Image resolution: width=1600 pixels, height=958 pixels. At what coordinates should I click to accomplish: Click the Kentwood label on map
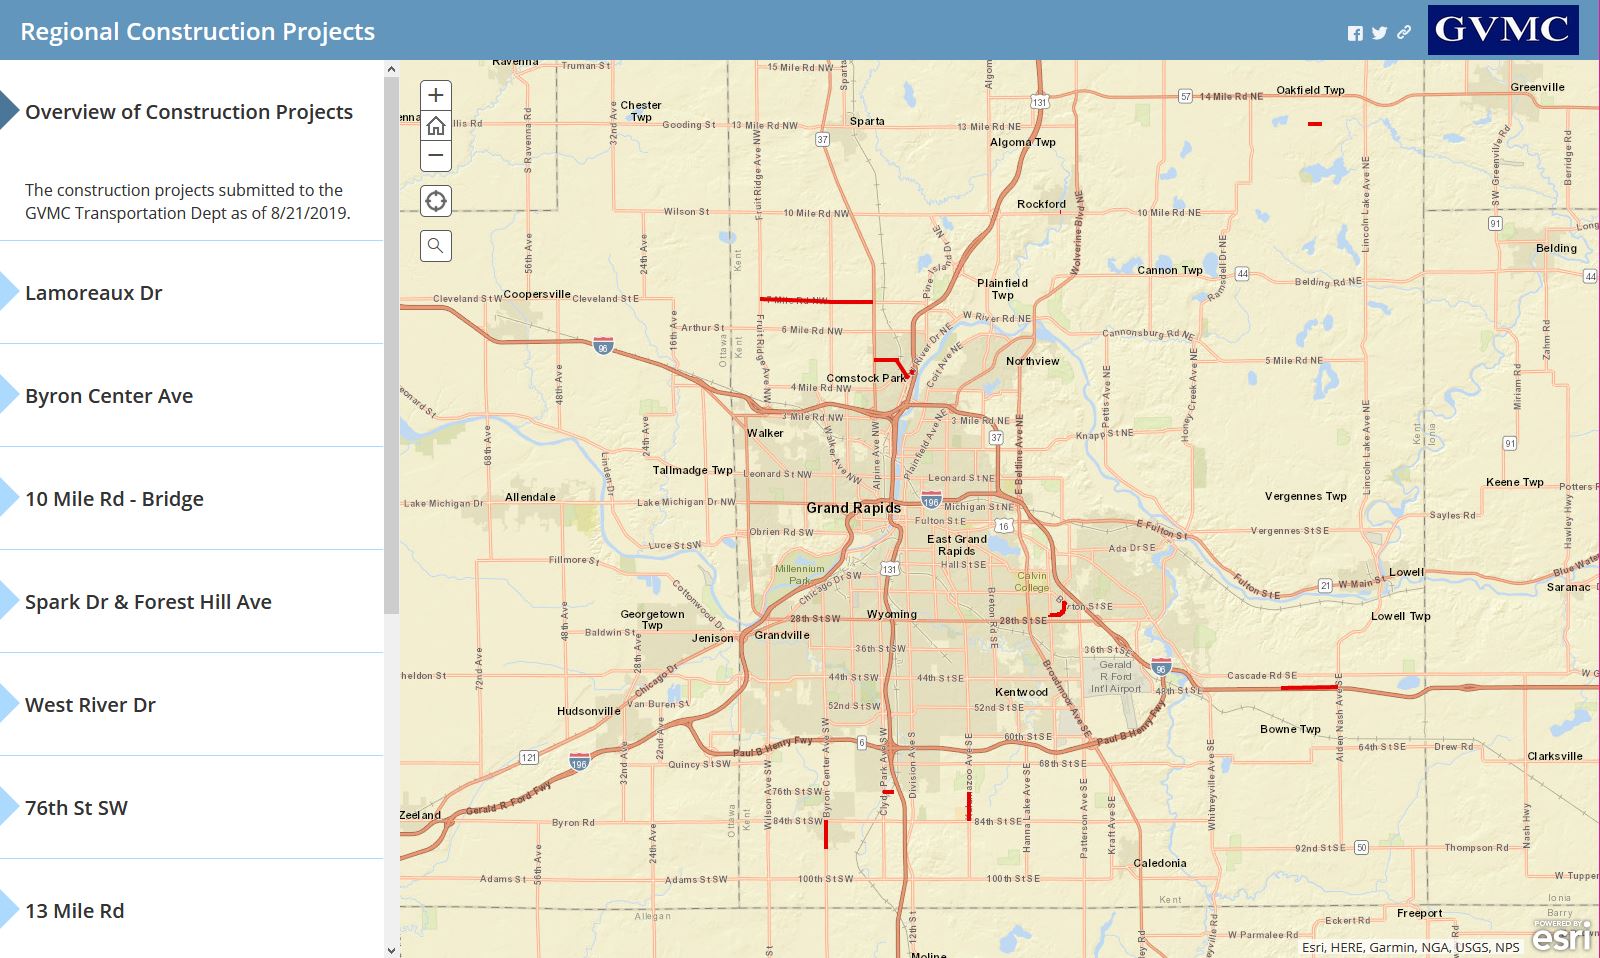[1021, 692]
